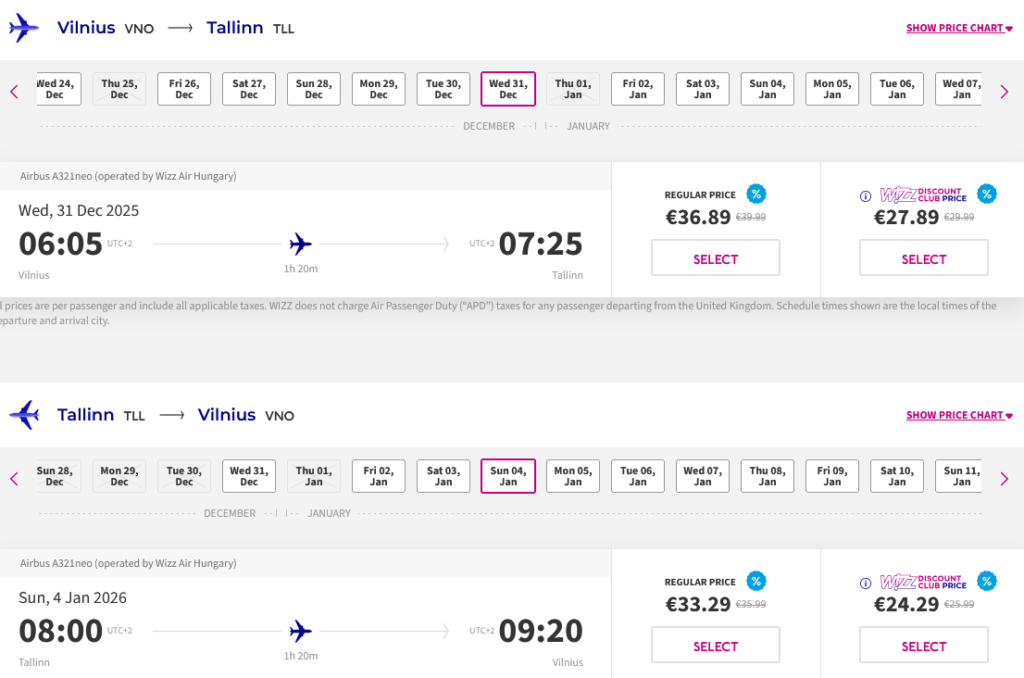Expand the price chart for Vilnius to Tallinn
This screenshot has width=1024, height=678.
pyautogui.click(x=959, y=28)
